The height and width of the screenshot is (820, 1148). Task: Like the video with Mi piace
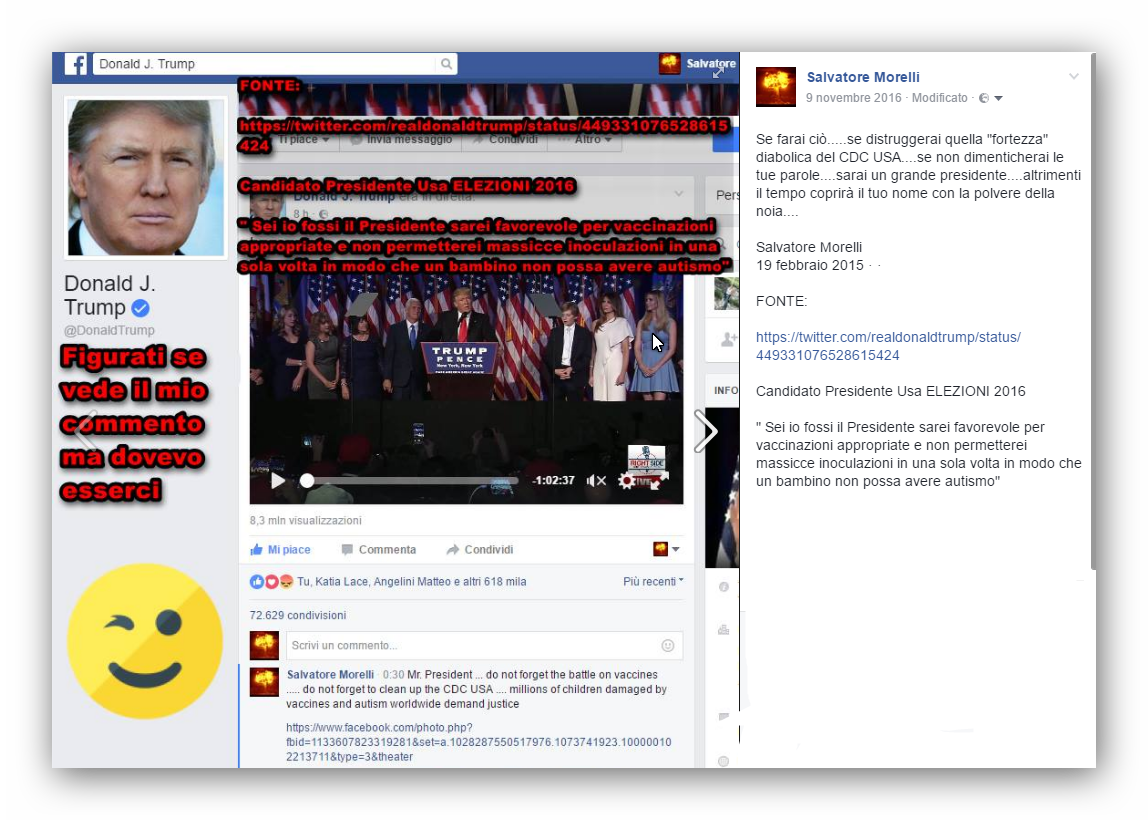click(x=280, y=549)
